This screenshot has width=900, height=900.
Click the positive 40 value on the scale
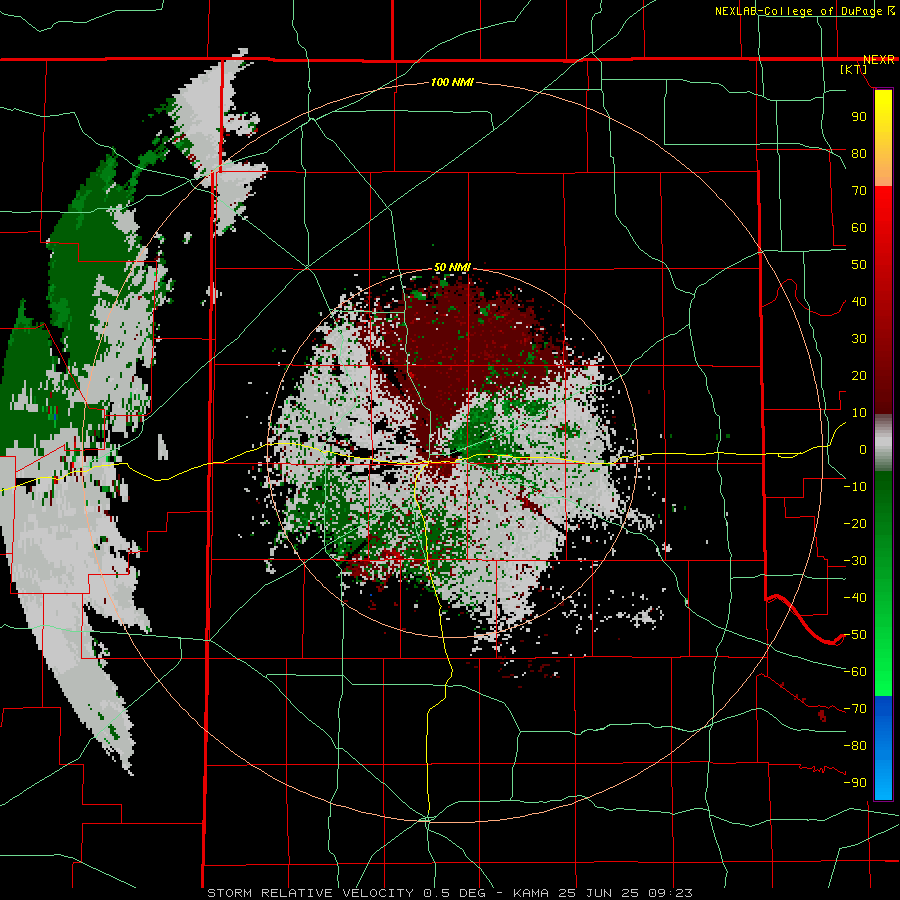[x=859, y=301]
